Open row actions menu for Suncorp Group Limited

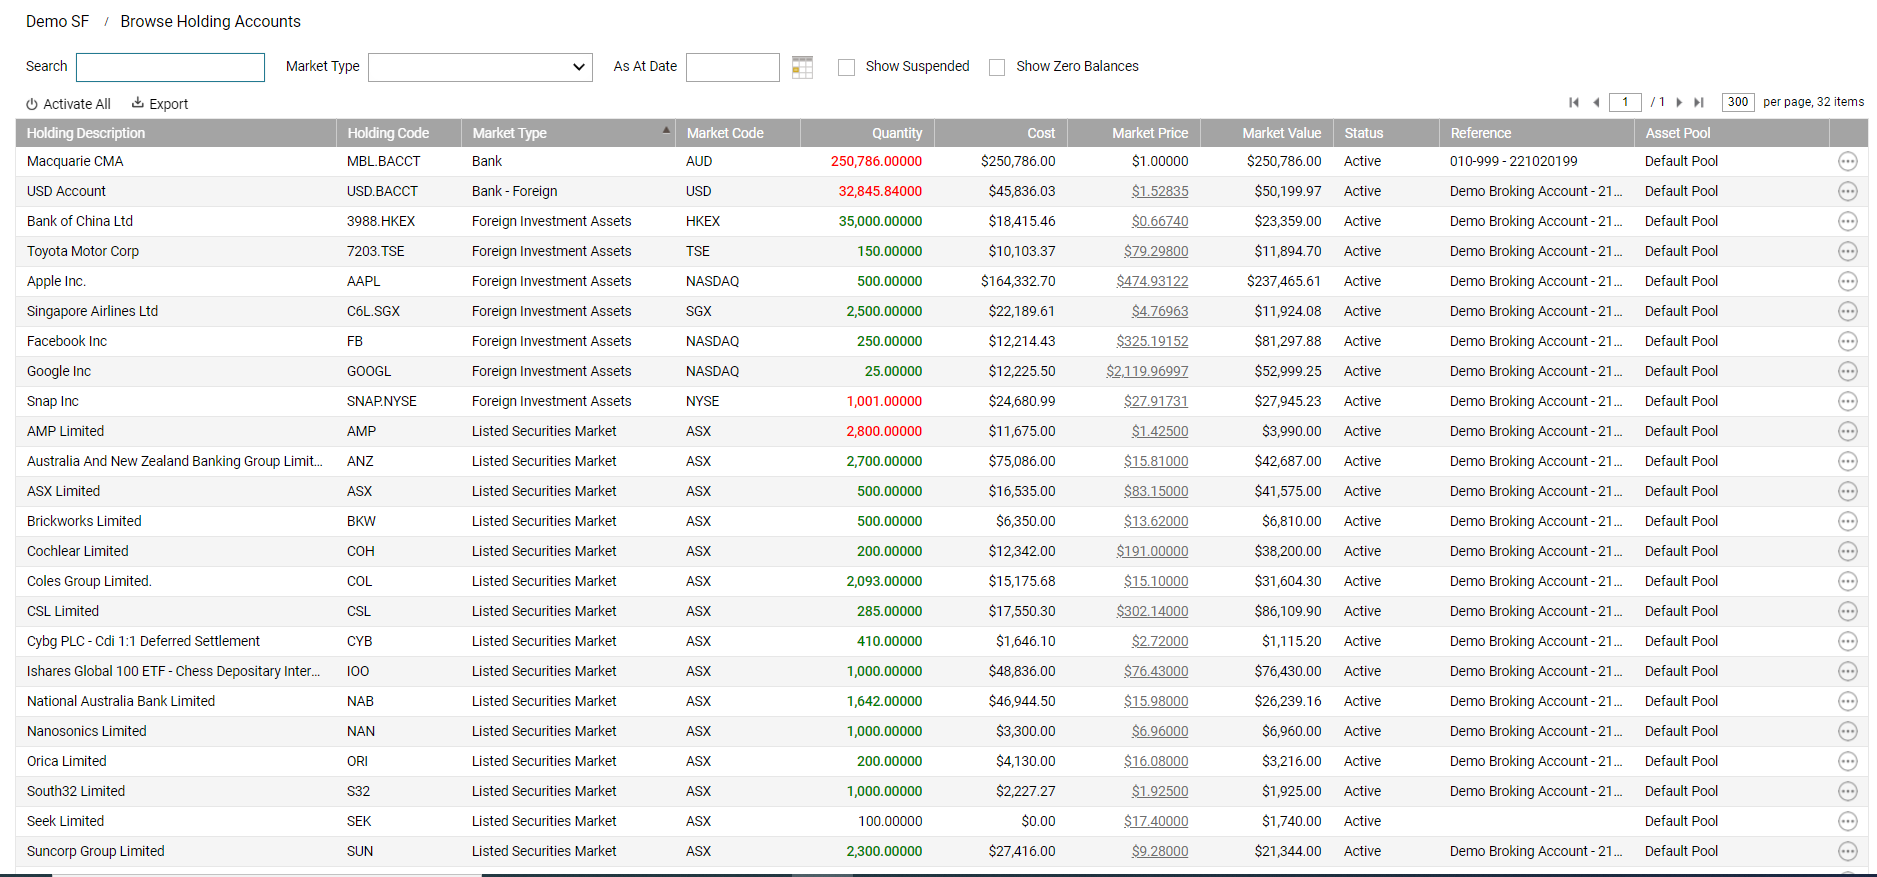click(x=1847, y=851)
